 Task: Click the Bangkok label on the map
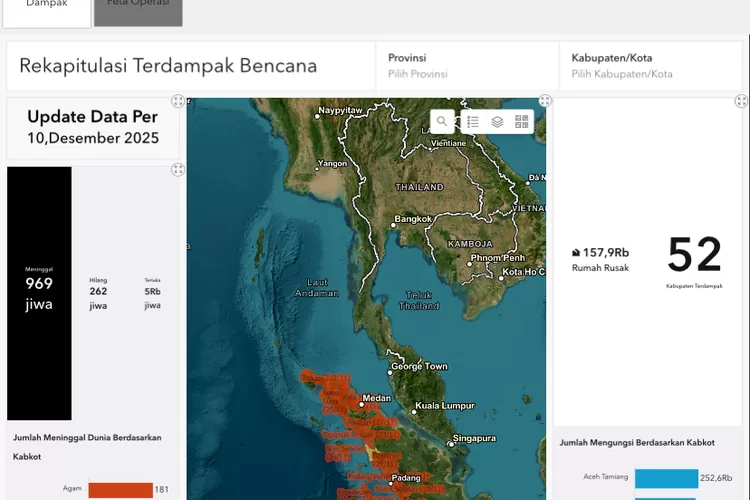[413, 219]
